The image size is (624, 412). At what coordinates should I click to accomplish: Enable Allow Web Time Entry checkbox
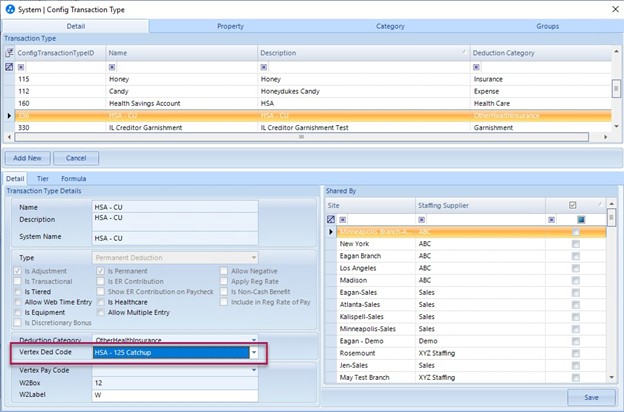pyautogui.click(x=18, y=302)
